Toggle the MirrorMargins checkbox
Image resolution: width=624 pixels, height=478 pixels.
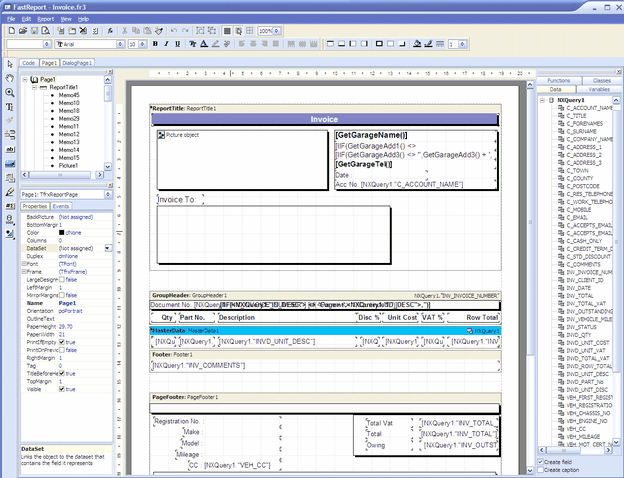(x=62, y=295)
